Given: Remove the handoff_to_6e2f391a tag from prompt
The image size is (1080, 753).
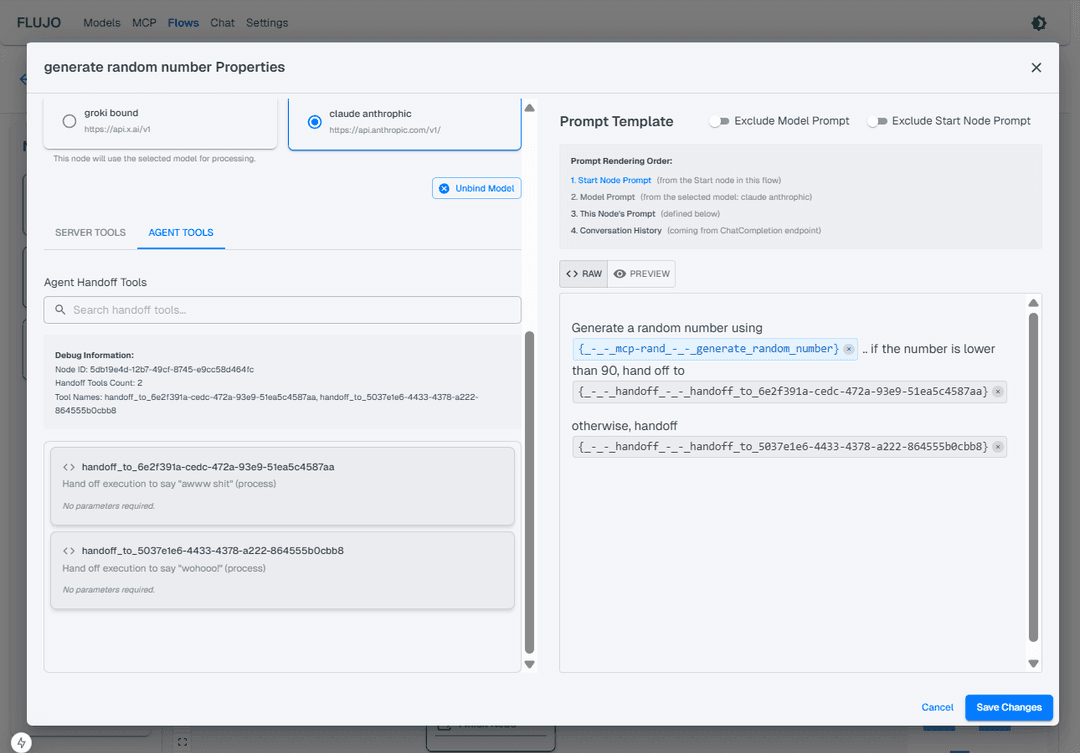Looking at the screenshot, I should point(997,391).
